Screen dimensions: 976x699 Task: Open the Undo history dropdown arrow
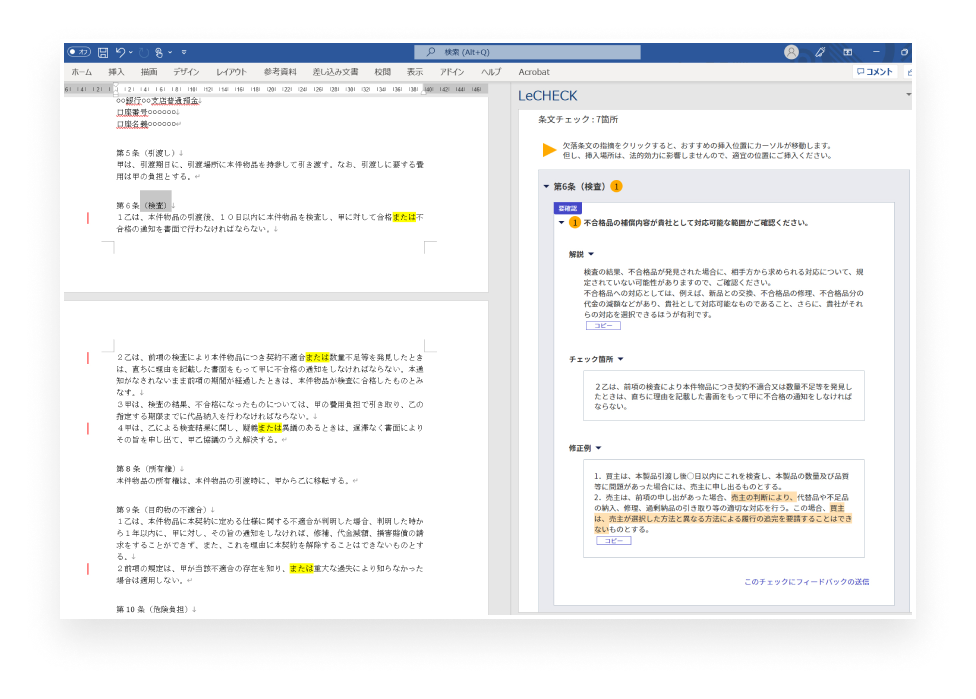(x=131, y=52)
